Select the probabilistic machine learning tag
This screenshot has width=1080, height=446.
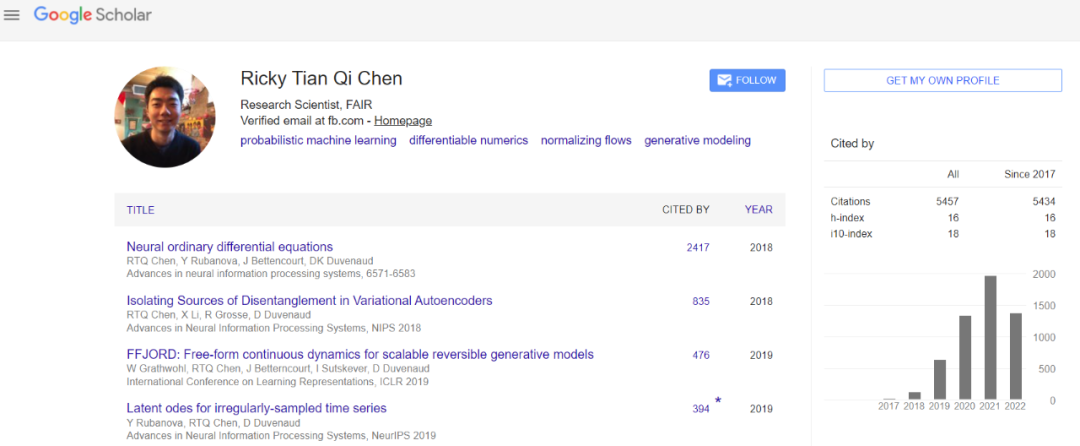click(318, 141)
